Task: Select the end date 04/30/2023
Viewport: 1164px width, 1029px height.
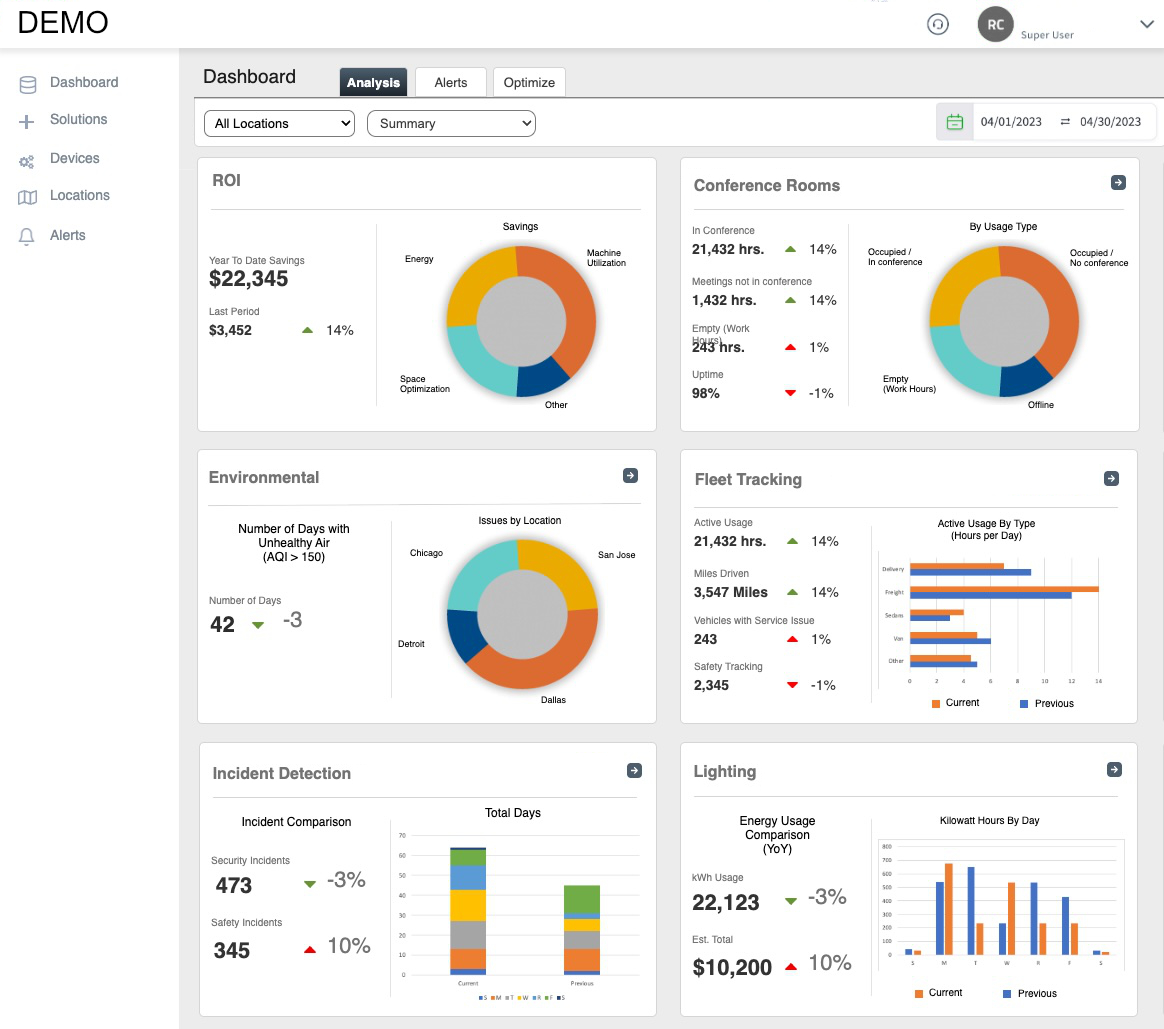Action: pyautogui.click(x=1111, y=122)
